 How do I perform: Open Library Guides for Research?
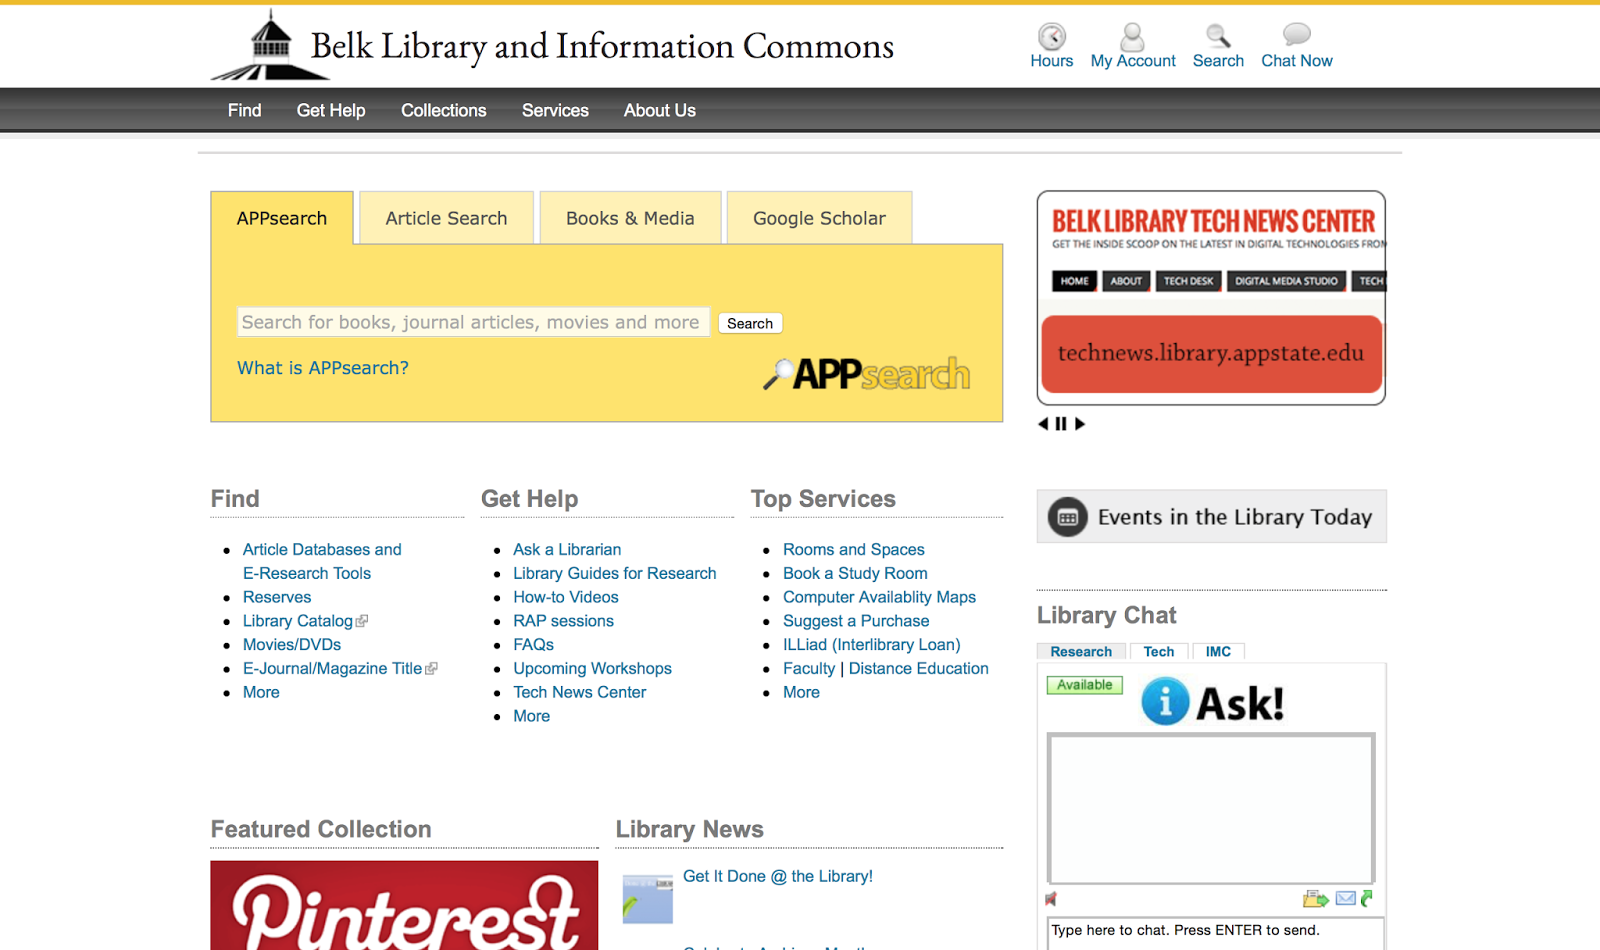click(x=615, y=573)
